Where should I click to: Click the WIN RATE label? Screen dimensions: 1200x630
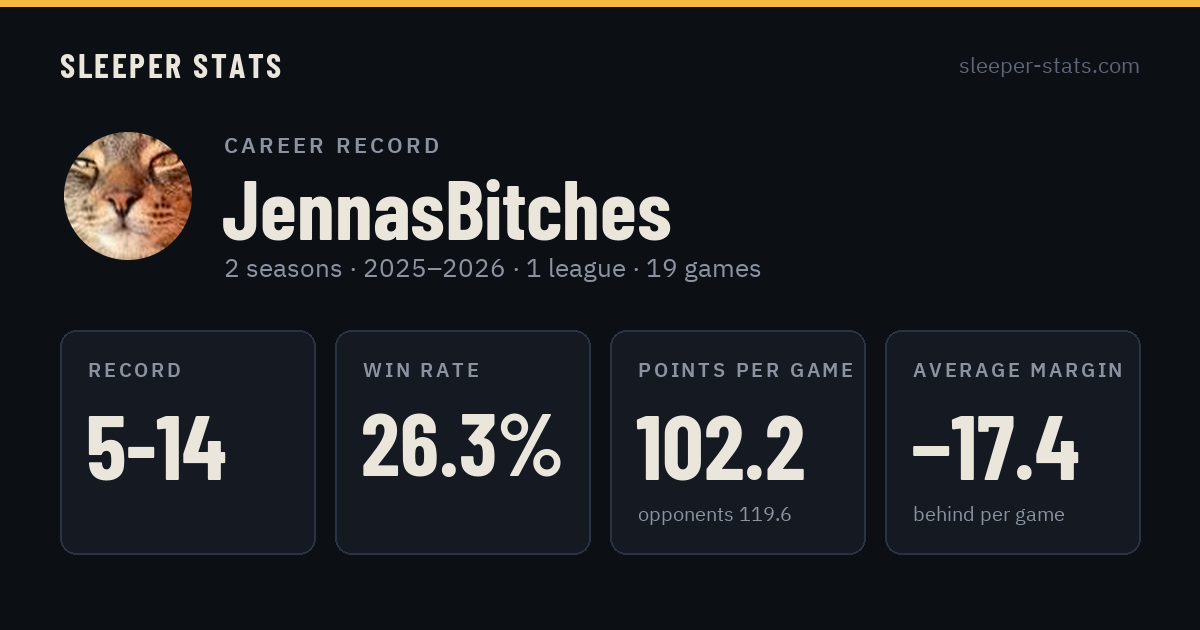coord(422,371)
